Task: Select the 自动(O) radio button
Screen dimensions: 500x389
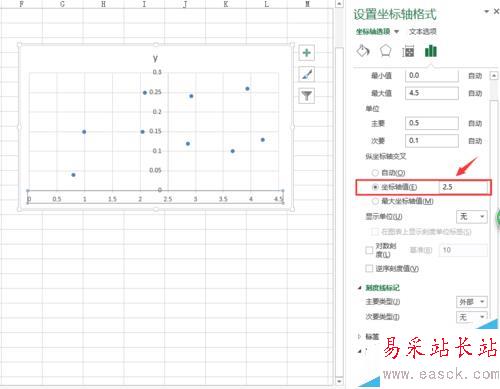Action: pyautogui.click(x=375, y=173)
